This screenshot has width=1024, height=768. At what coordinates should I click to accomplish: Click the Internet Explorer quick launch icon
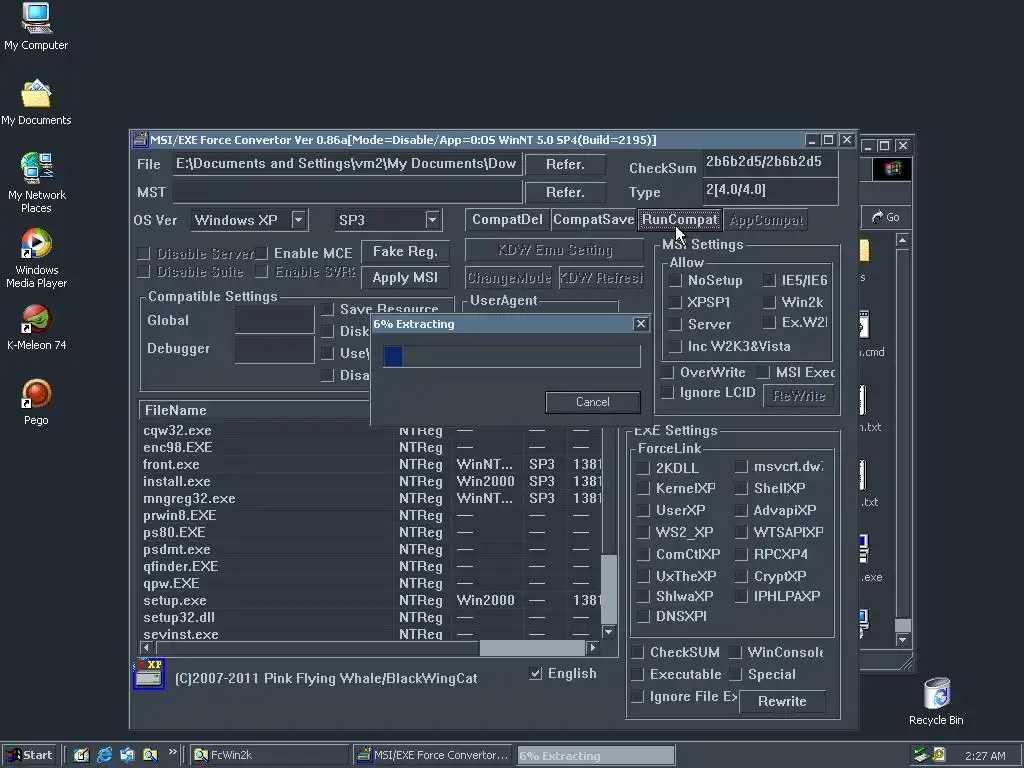[104, 755]
